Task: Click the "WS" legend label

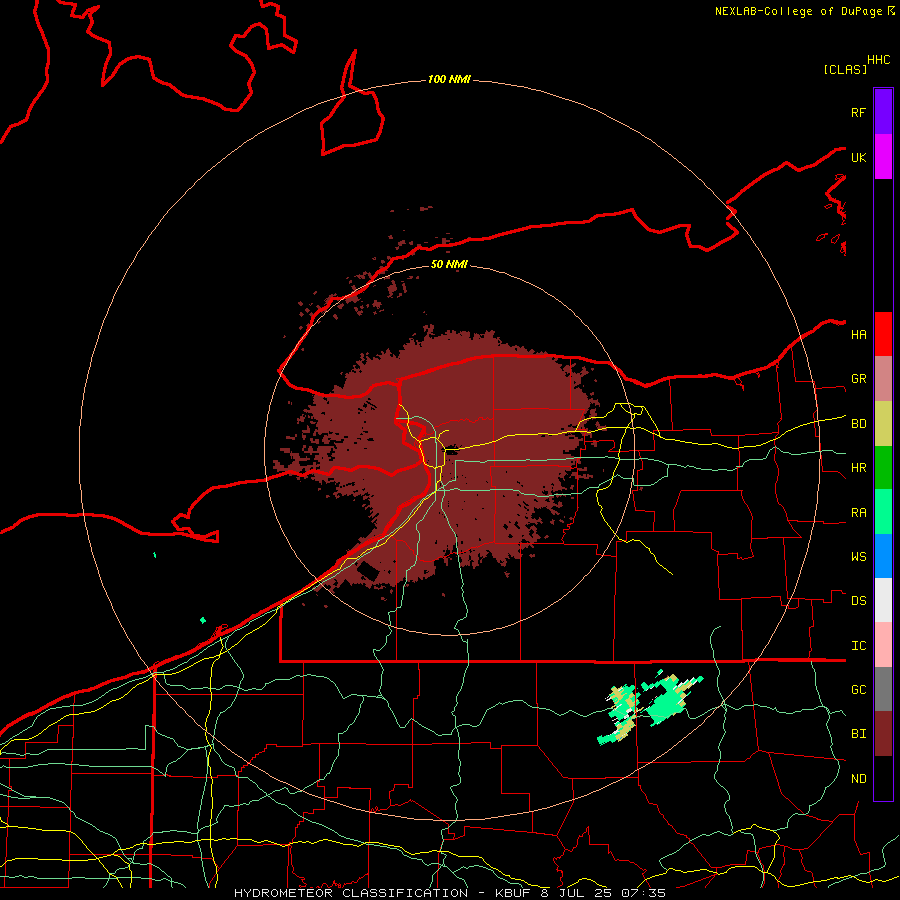Action: (858, 557)
